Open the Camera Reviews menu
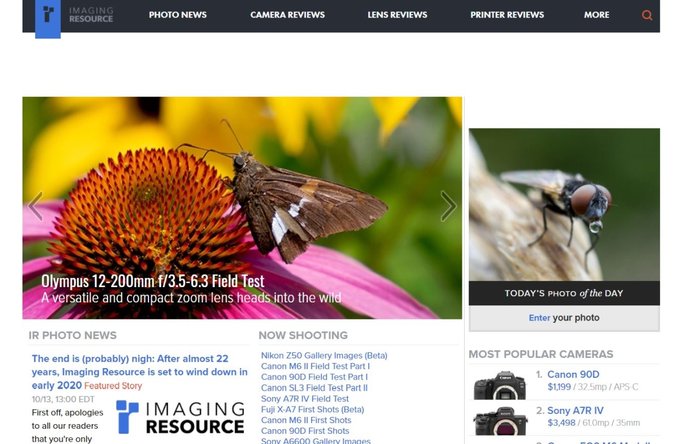 pos(288,15)
